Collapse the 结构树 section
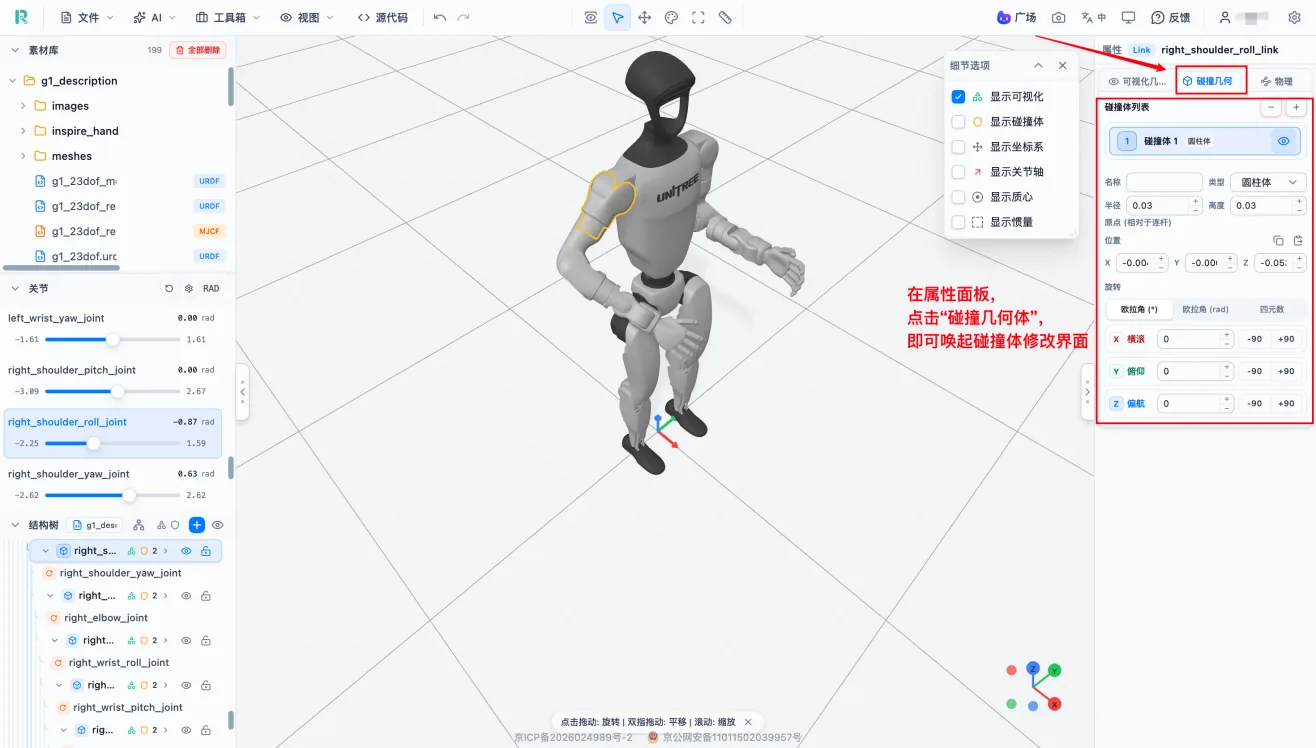 [x=15, y=525]
